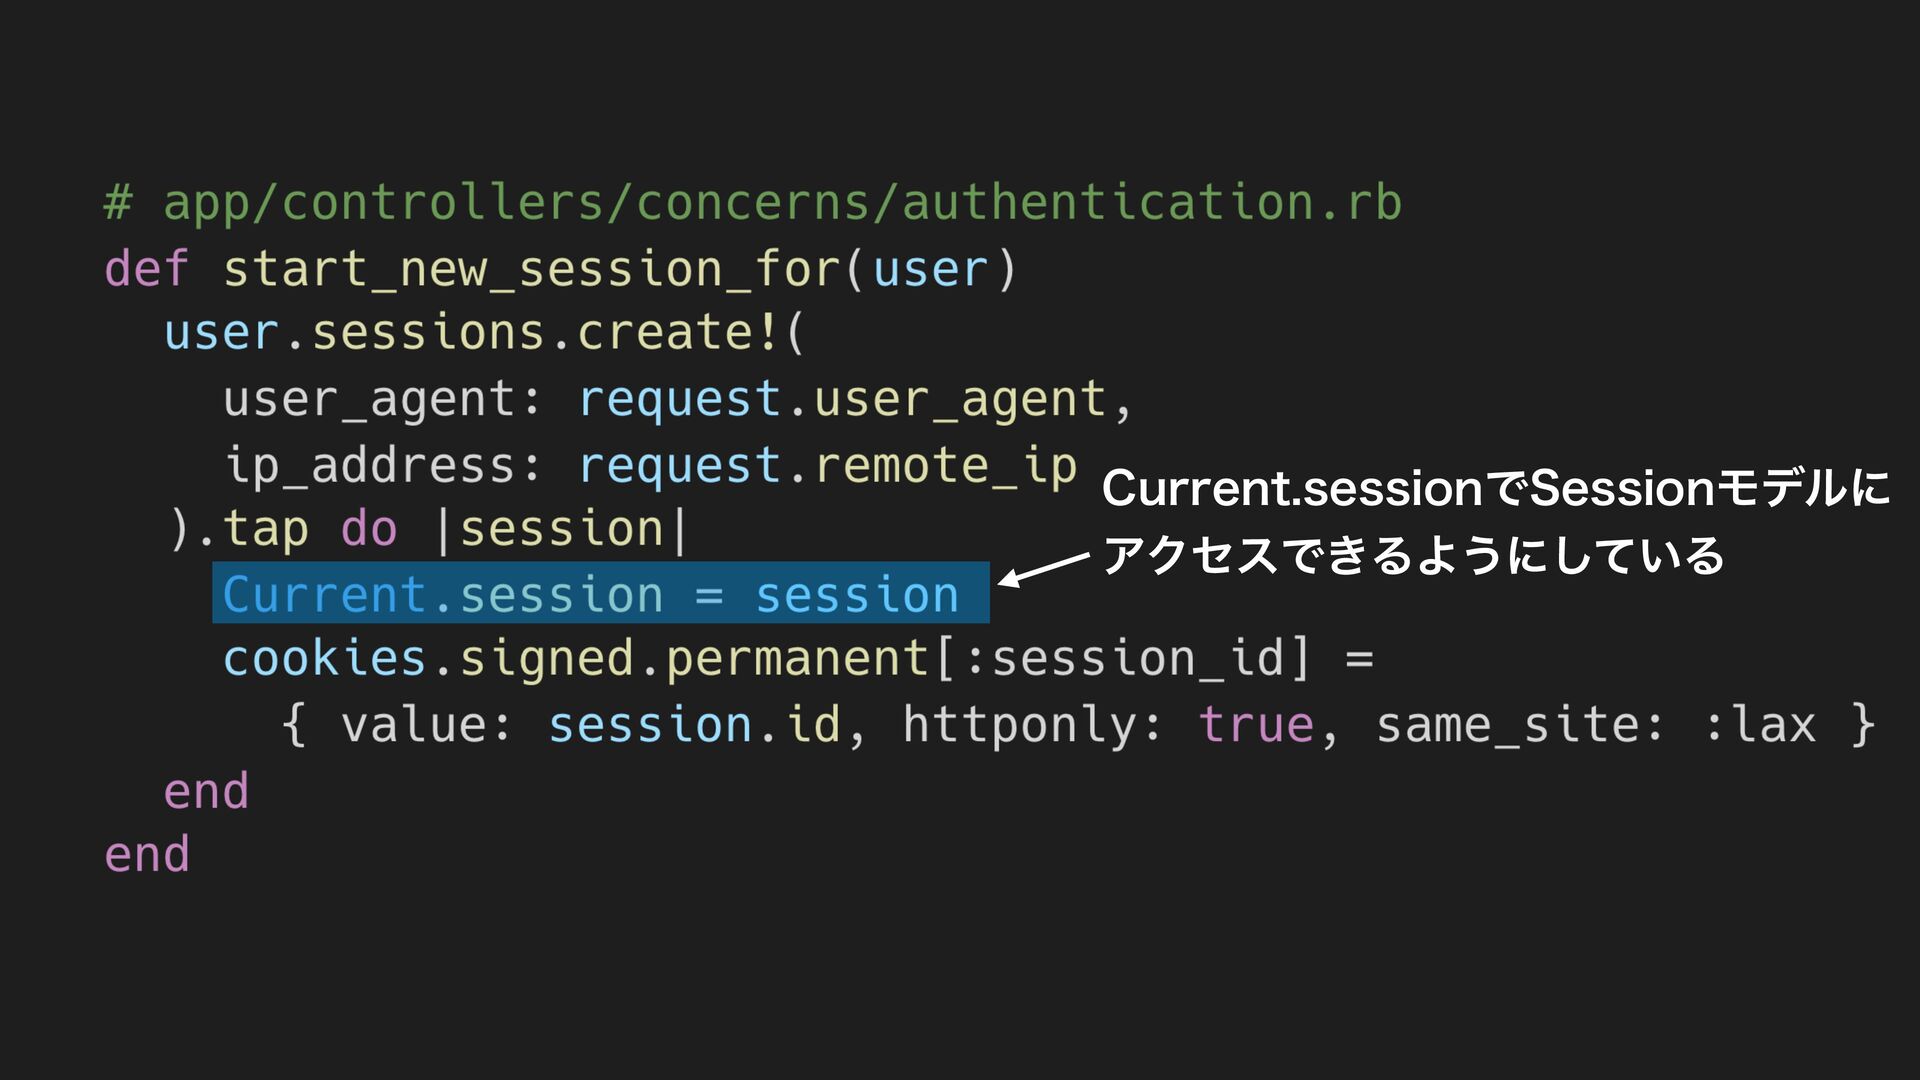Click the final end keyword
The width and height of the screenshot is (1920, 1080).
(146, 855)
